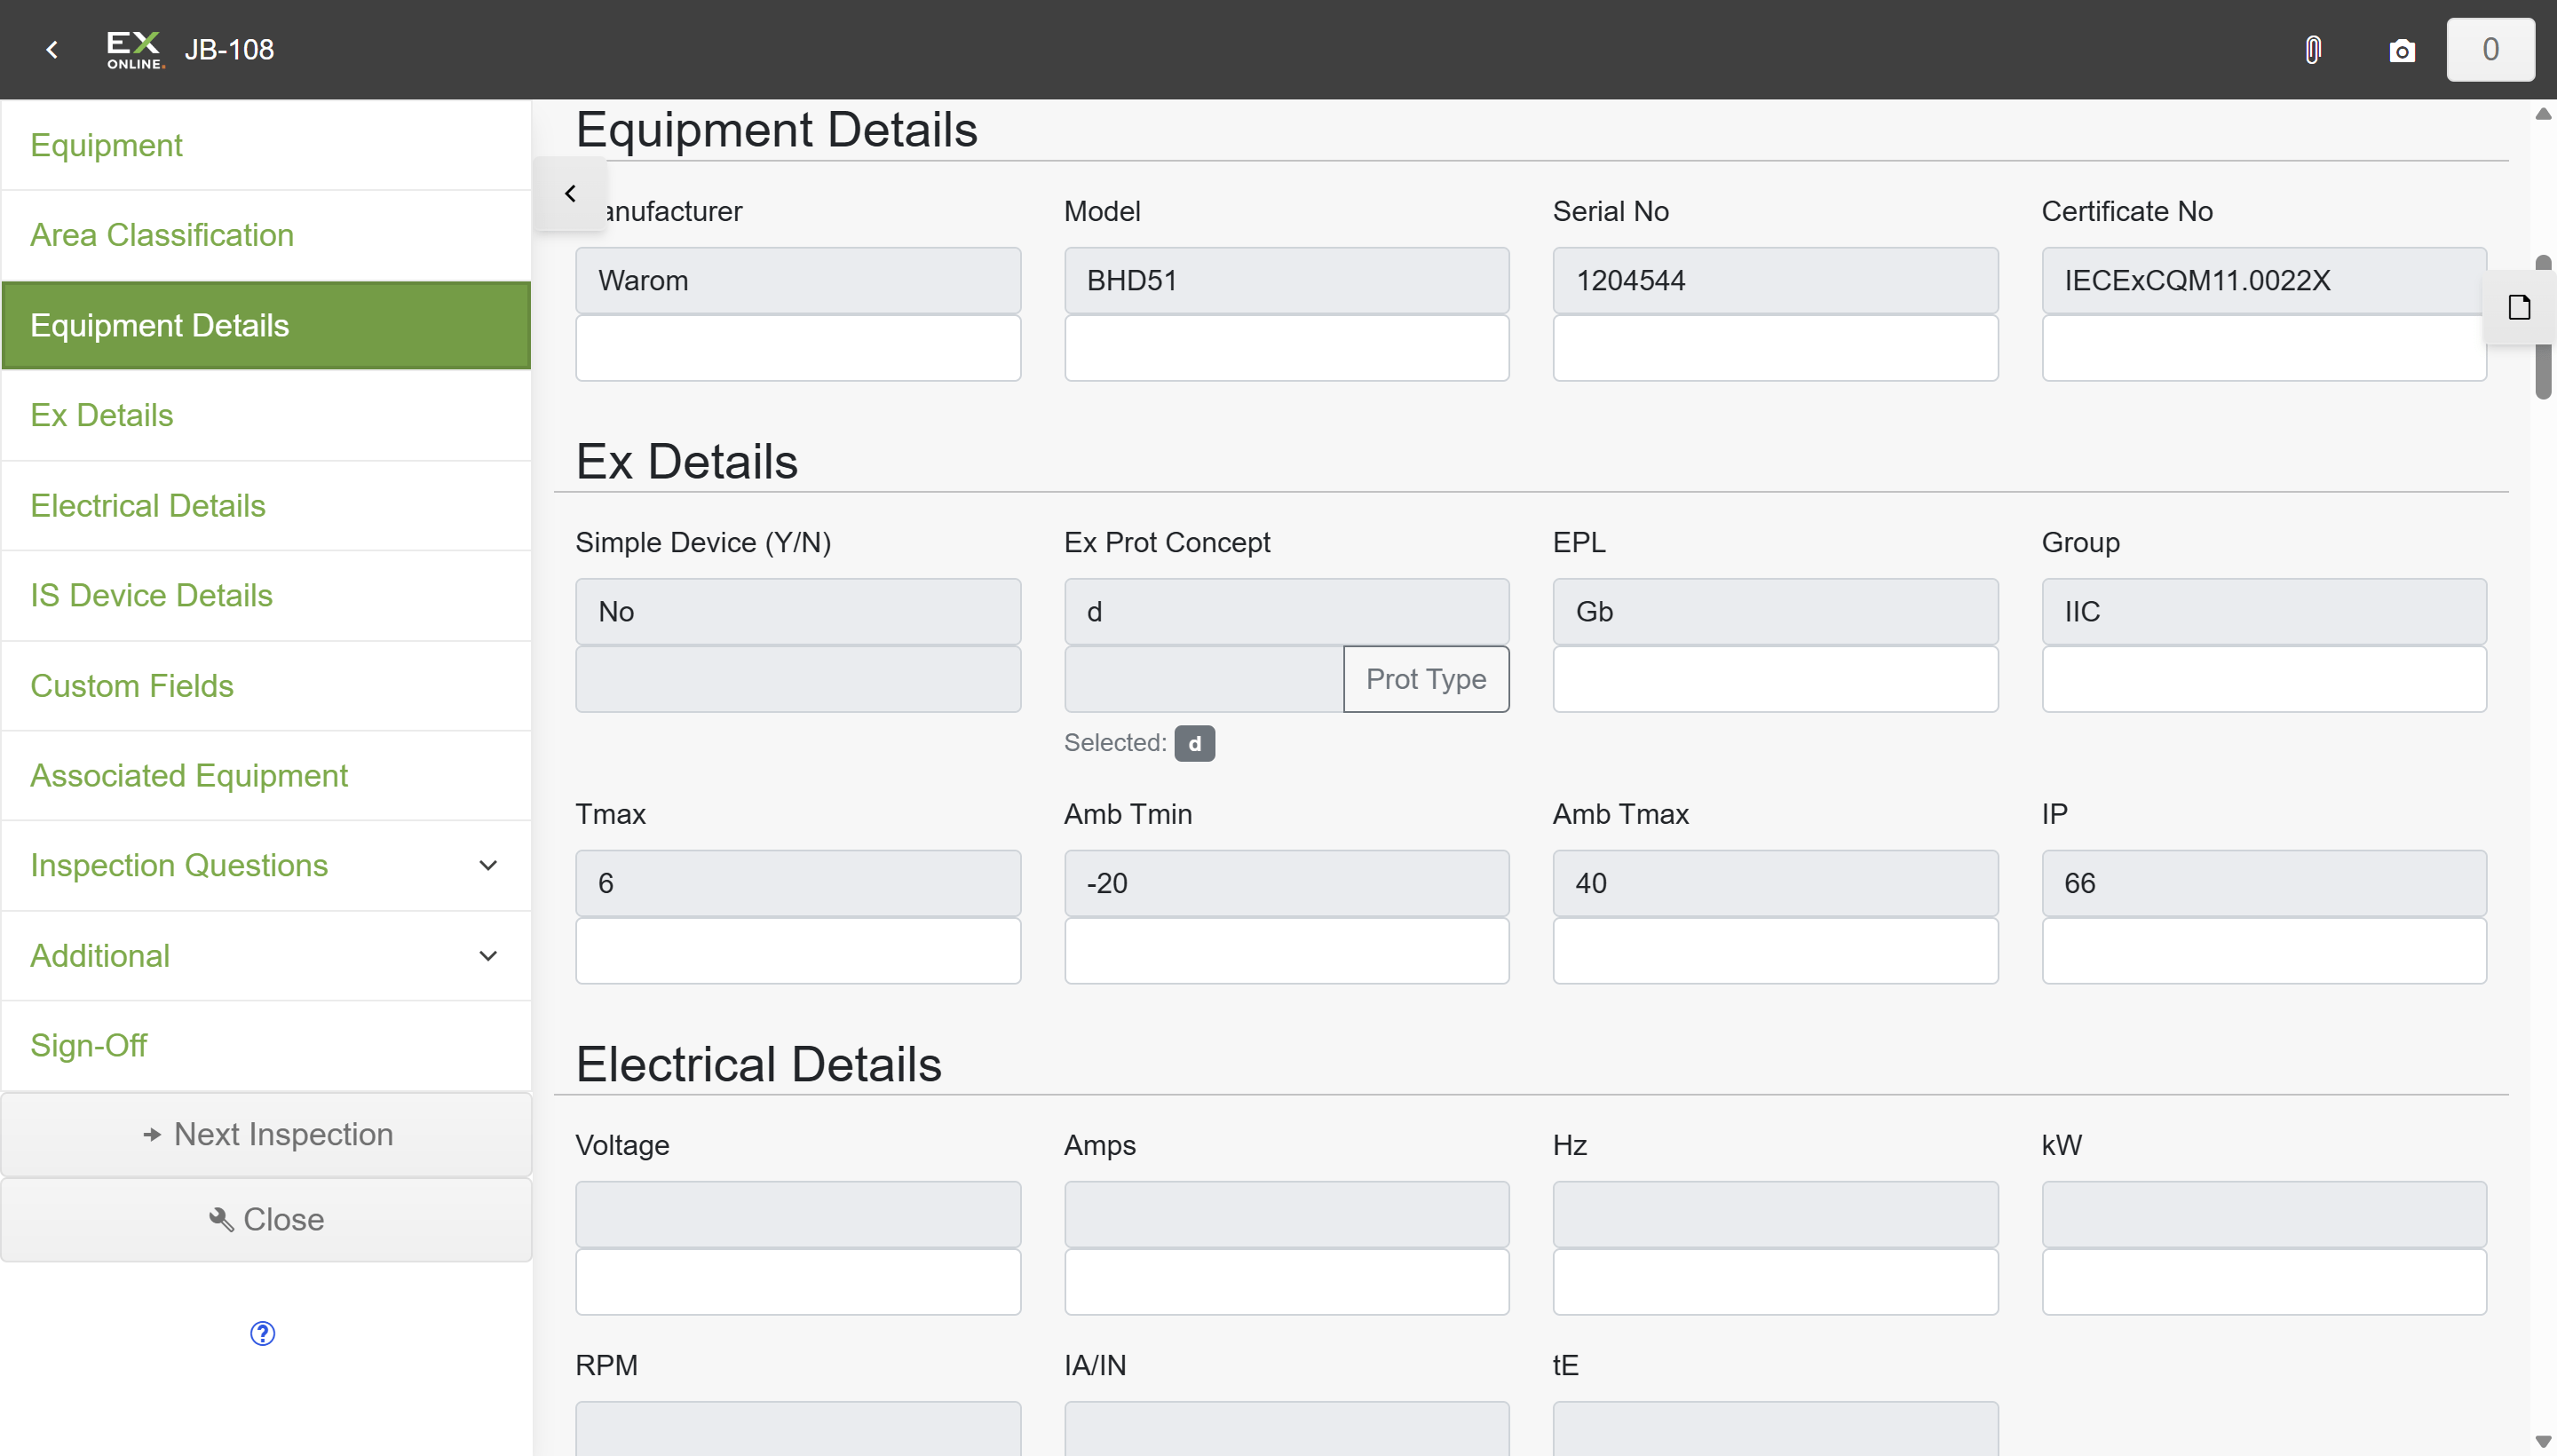
Task: Click the white Voltage input field
Action: point(798,1282)
